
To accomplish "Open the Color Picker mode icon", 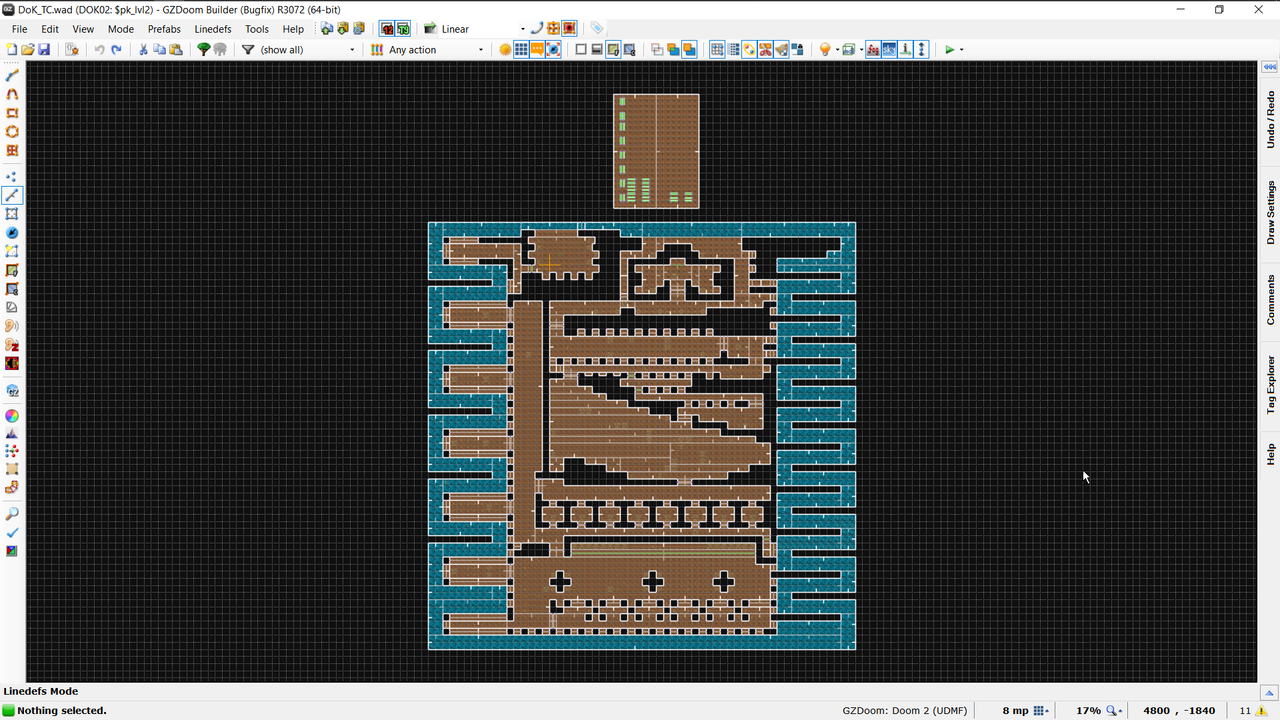I will point(12,415).
